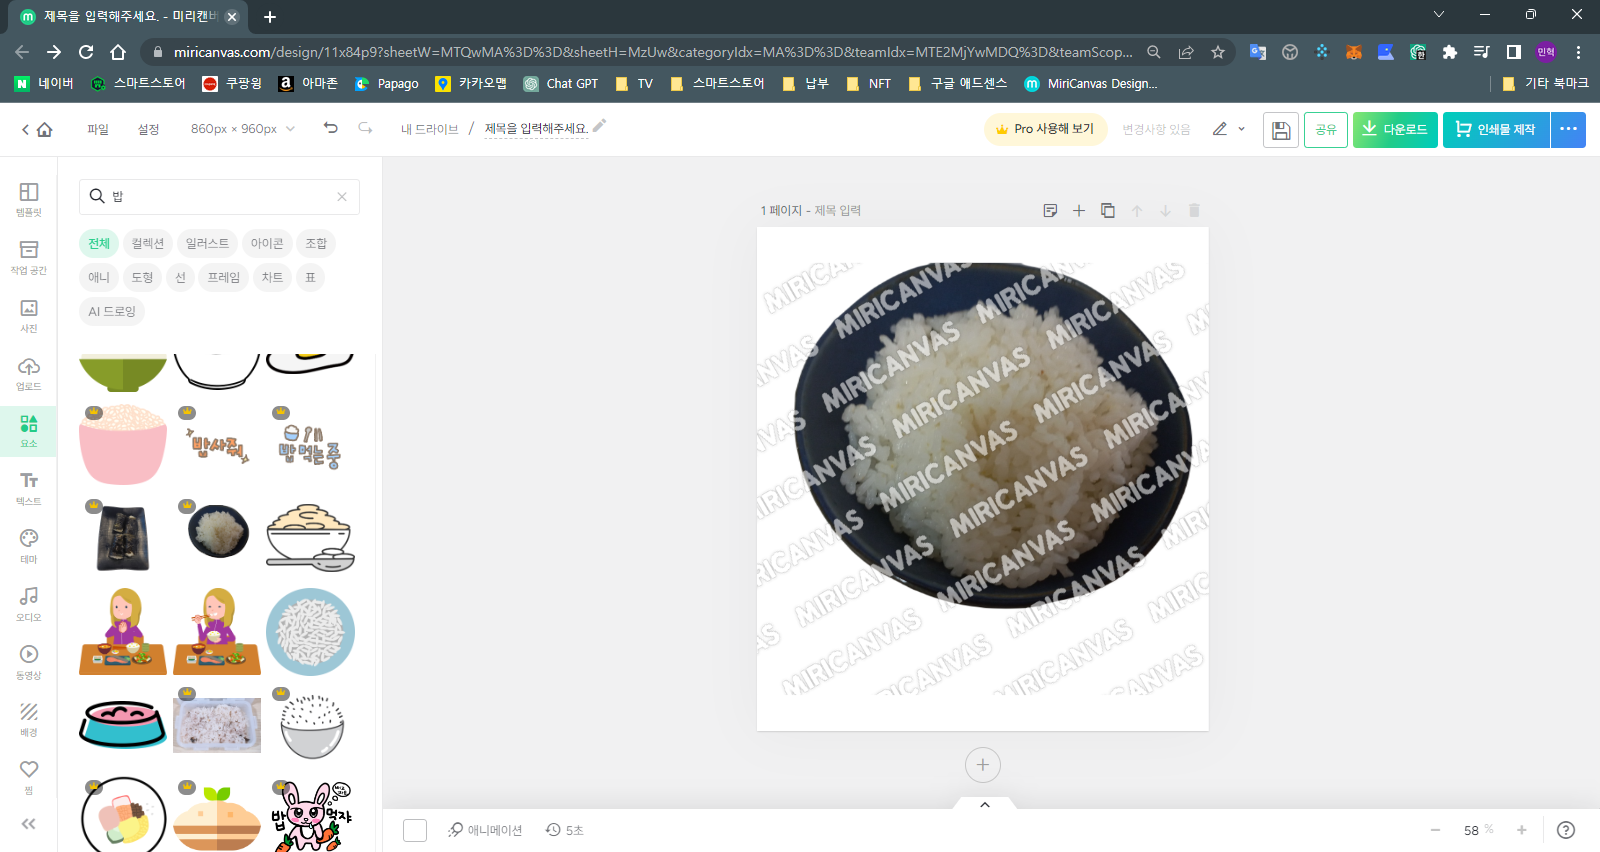Image resolution: width=1600 pixels, height=852 pixels.
Task: Open the 애니메이션 animation option
Action: pos(485,830)
